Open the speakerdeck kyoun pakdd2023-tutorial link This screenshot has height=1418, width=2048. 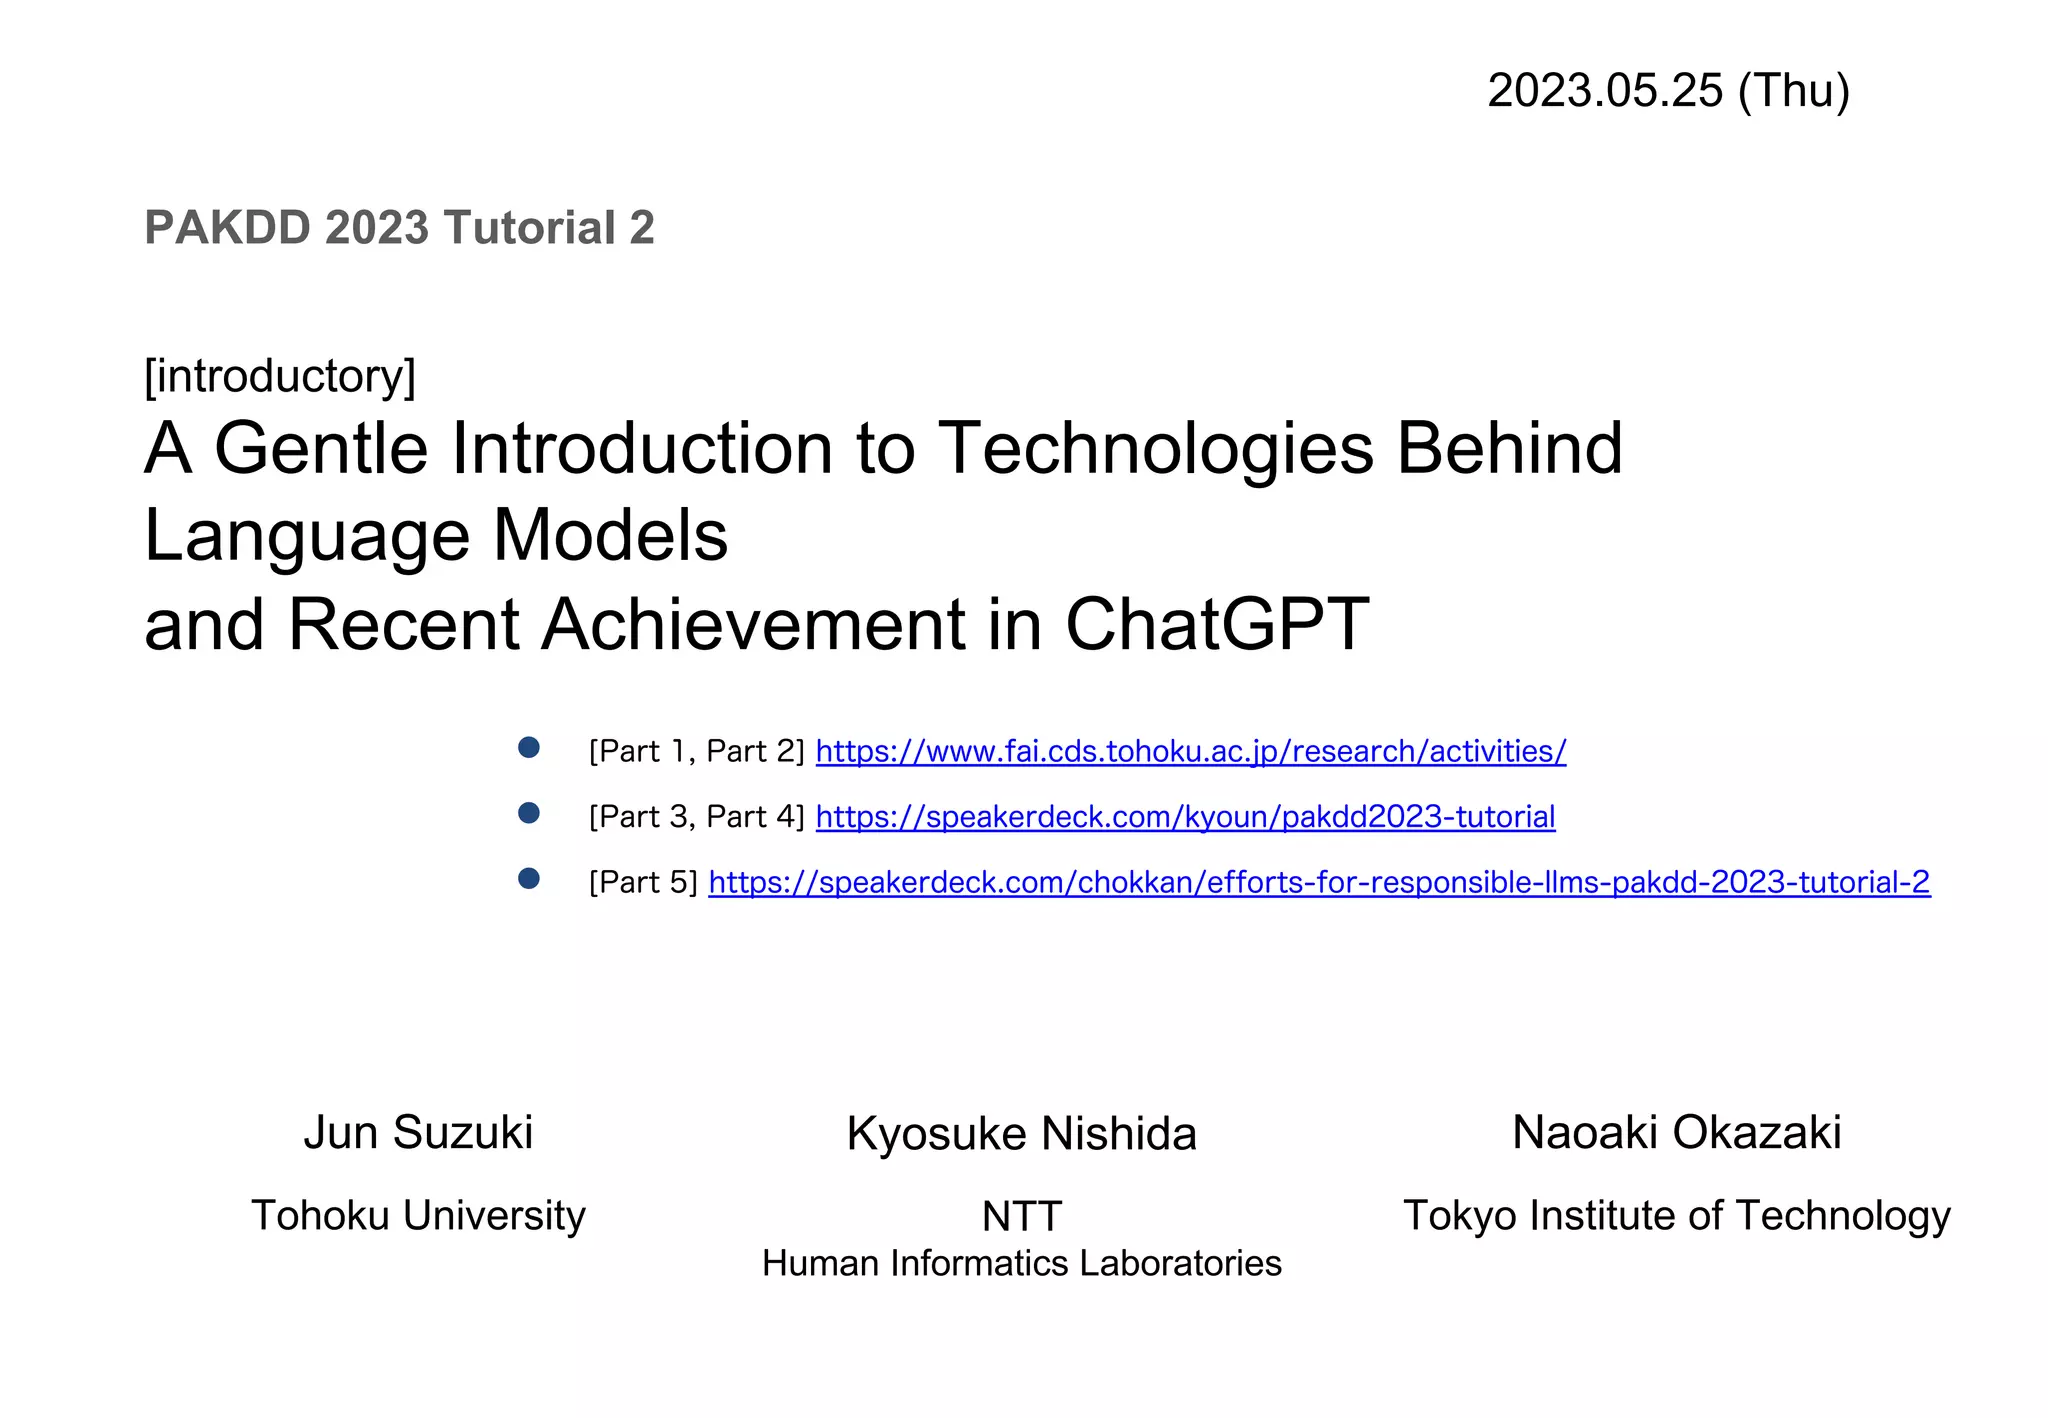tap(1185, 817)
